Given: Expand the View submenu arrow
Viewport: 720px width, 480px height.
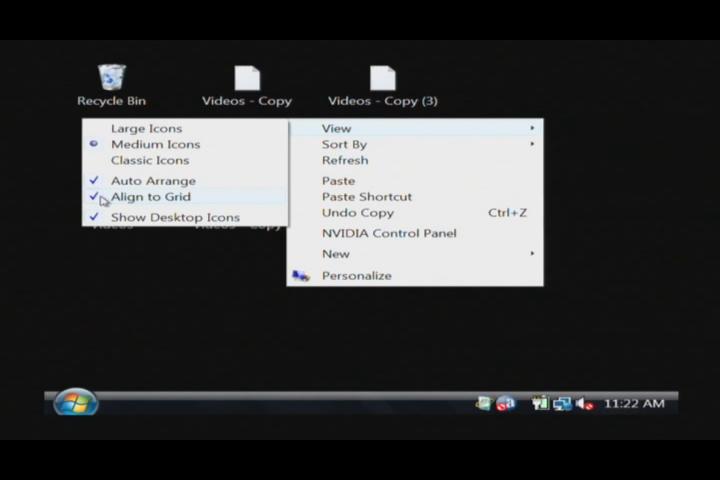Looking at the screenshot, I should coord(532,128).
